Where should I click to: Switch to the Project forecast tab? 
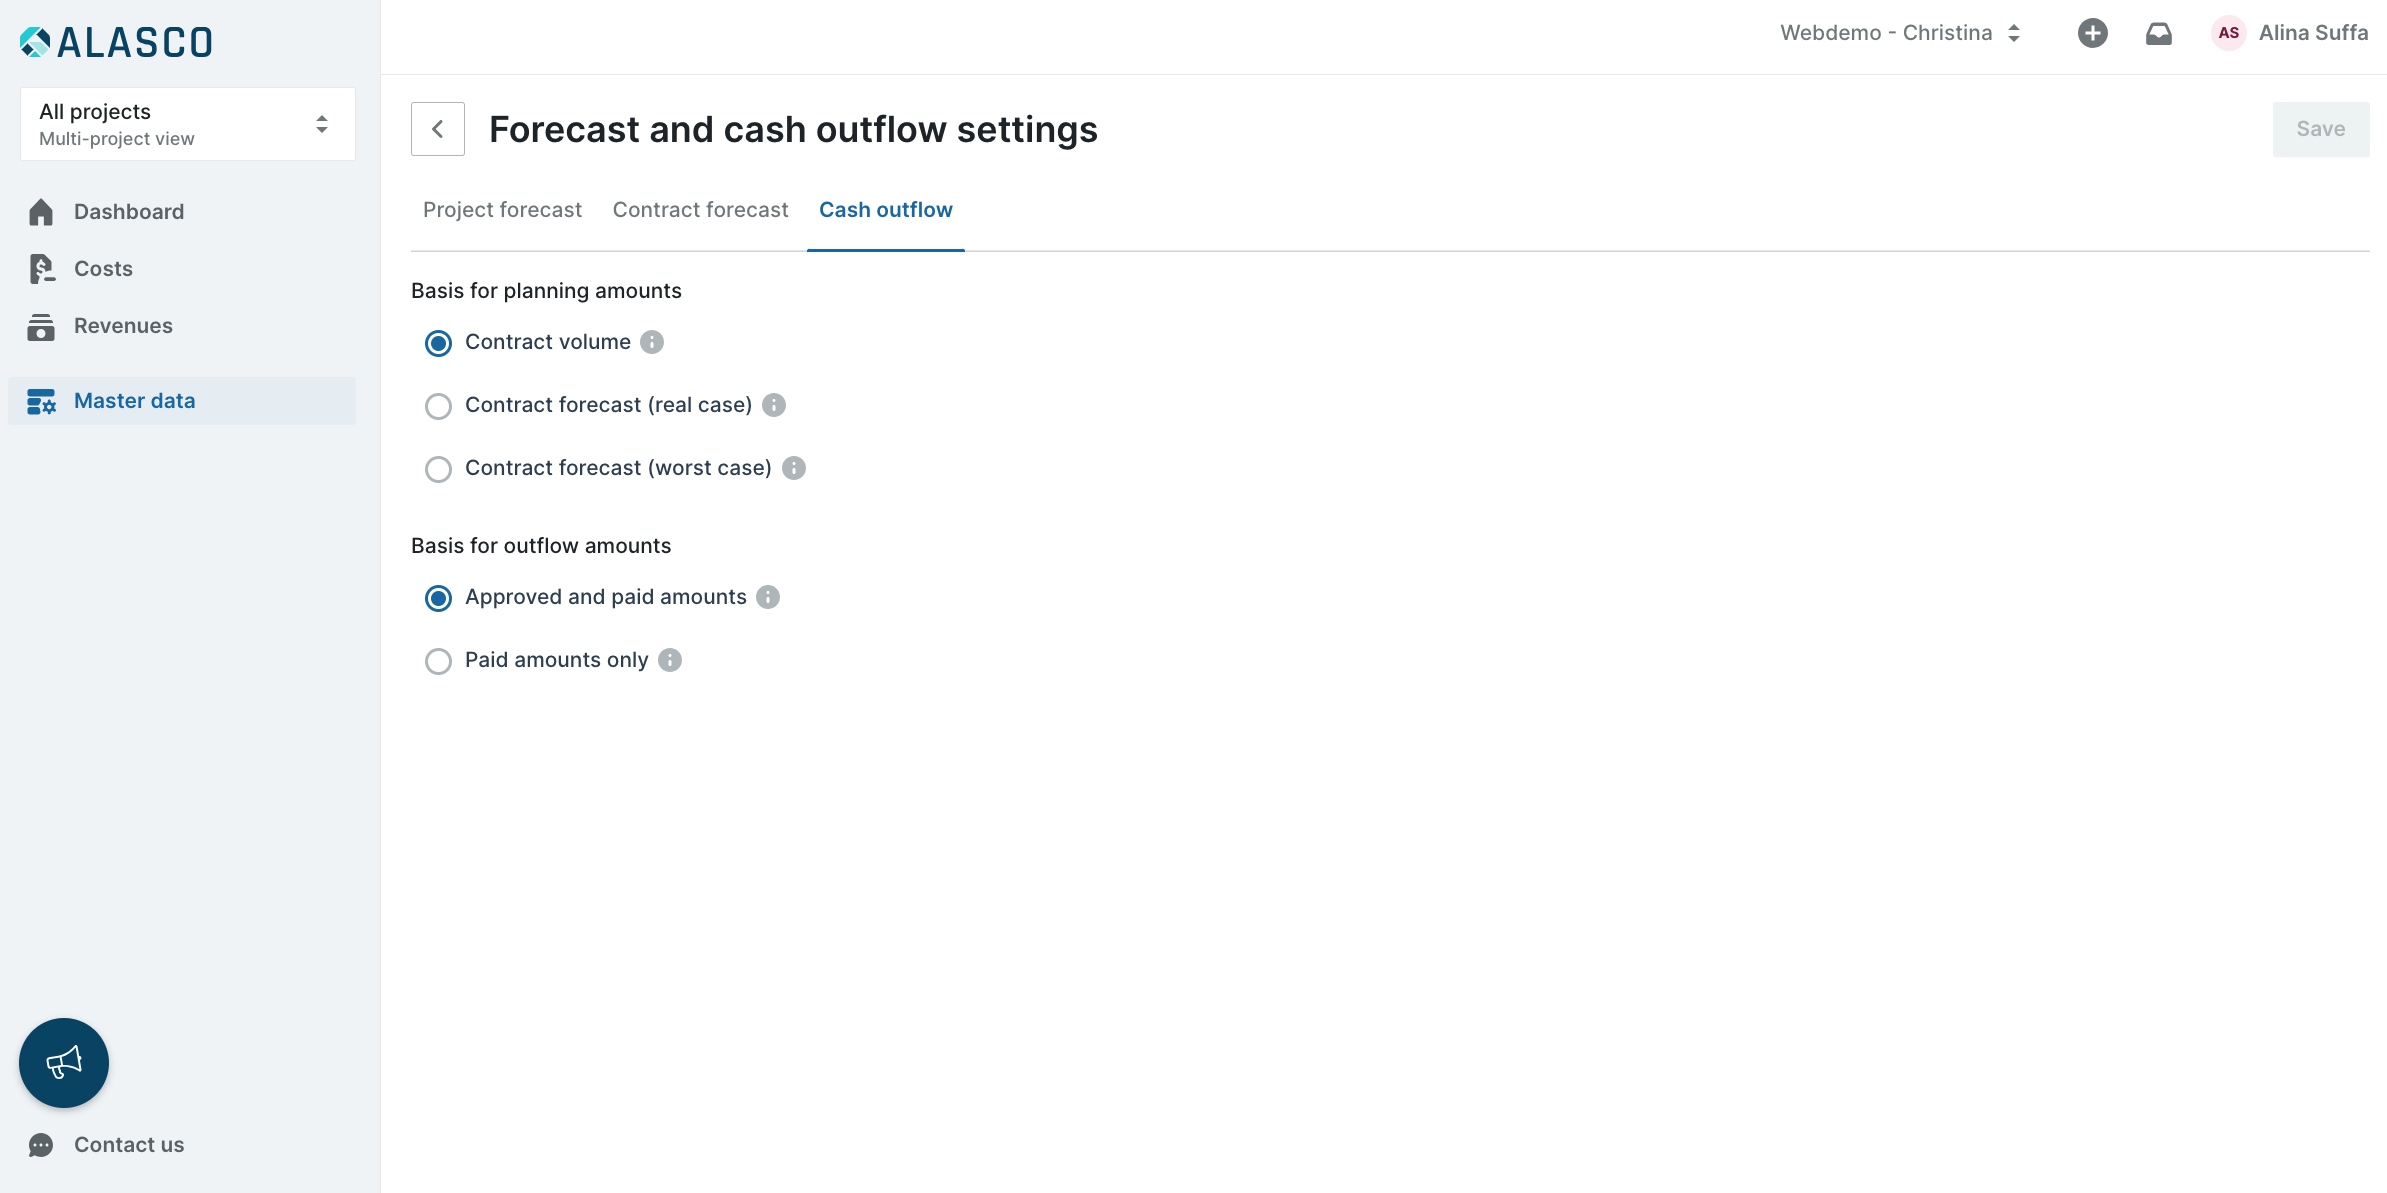pyautogui.click(x=502, y=210)
